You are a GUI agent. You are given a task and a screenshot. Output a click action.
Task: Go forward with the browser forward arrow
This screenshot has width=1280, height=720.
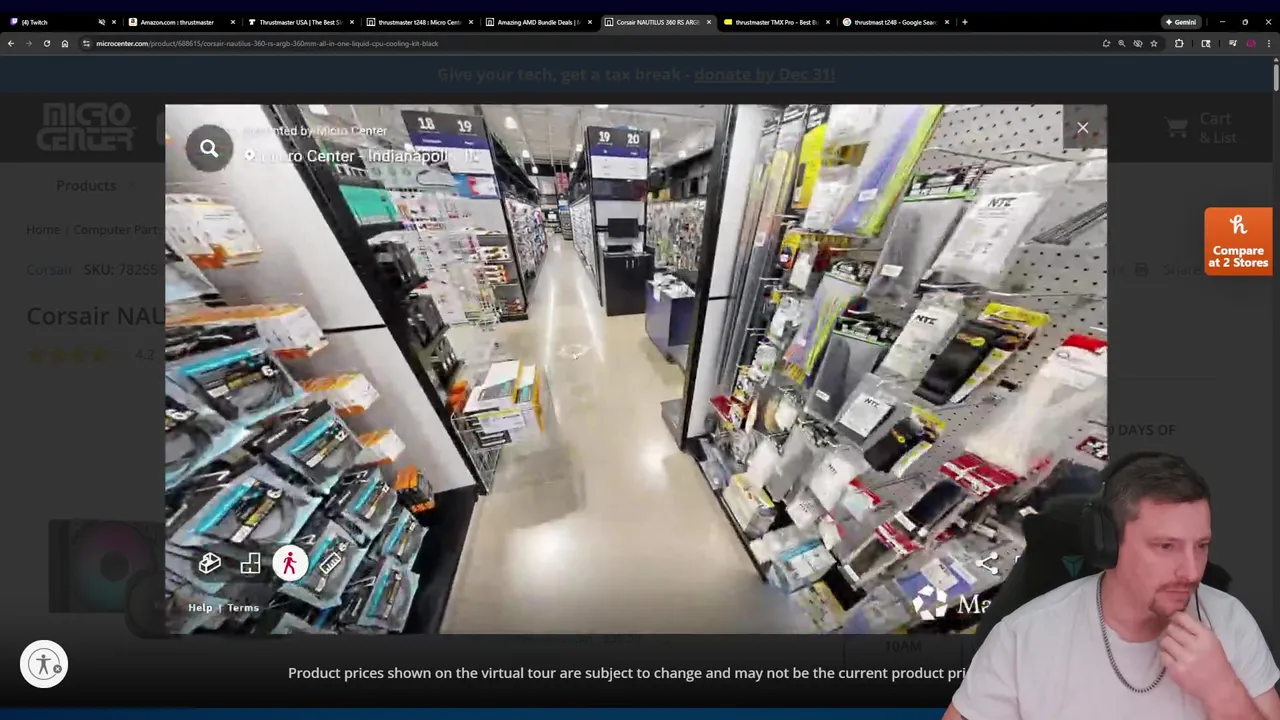point(29,43)
